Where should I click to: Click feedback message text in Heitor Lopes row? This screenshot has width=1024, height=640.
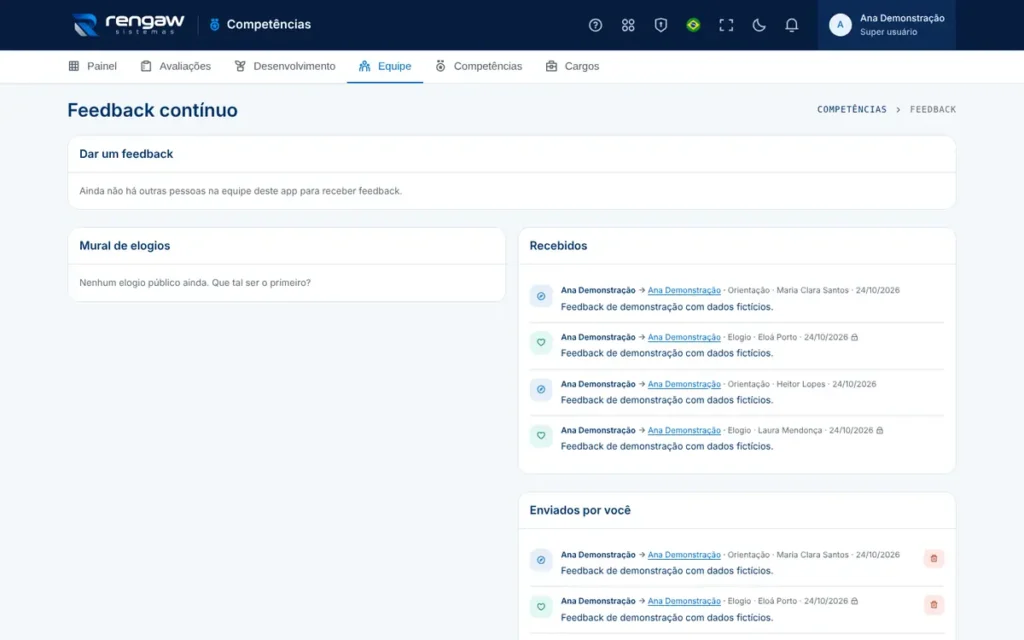coord(667,400)
